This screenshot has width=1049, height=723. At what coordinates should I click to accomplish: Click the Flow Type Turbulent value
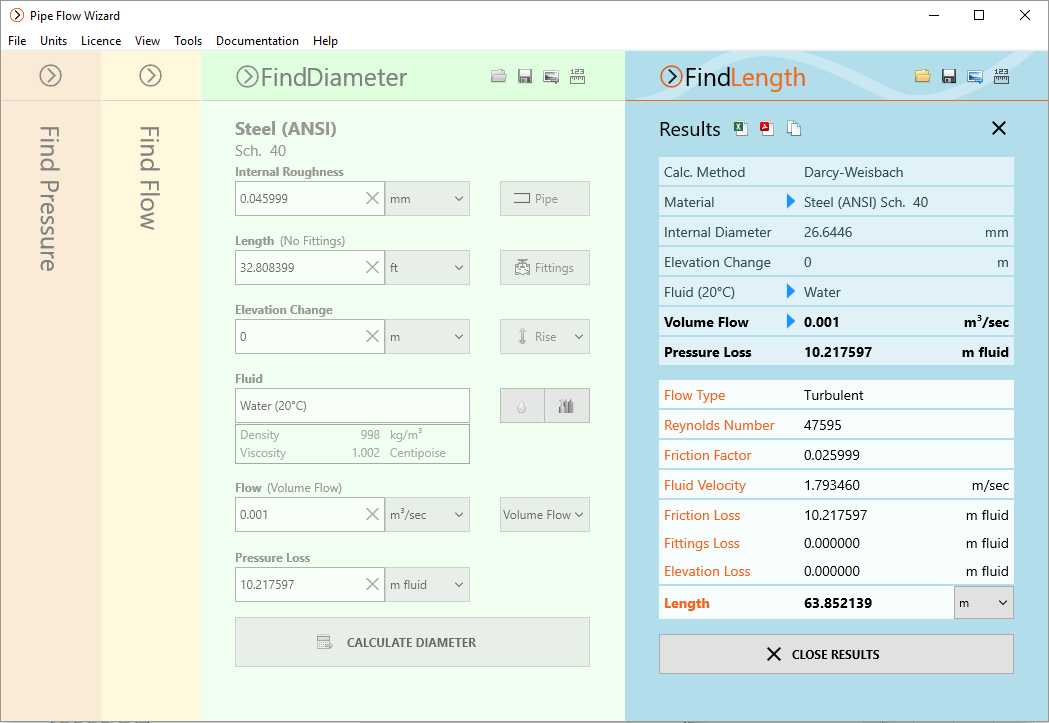pyautogui.click(x=834, y=395)
